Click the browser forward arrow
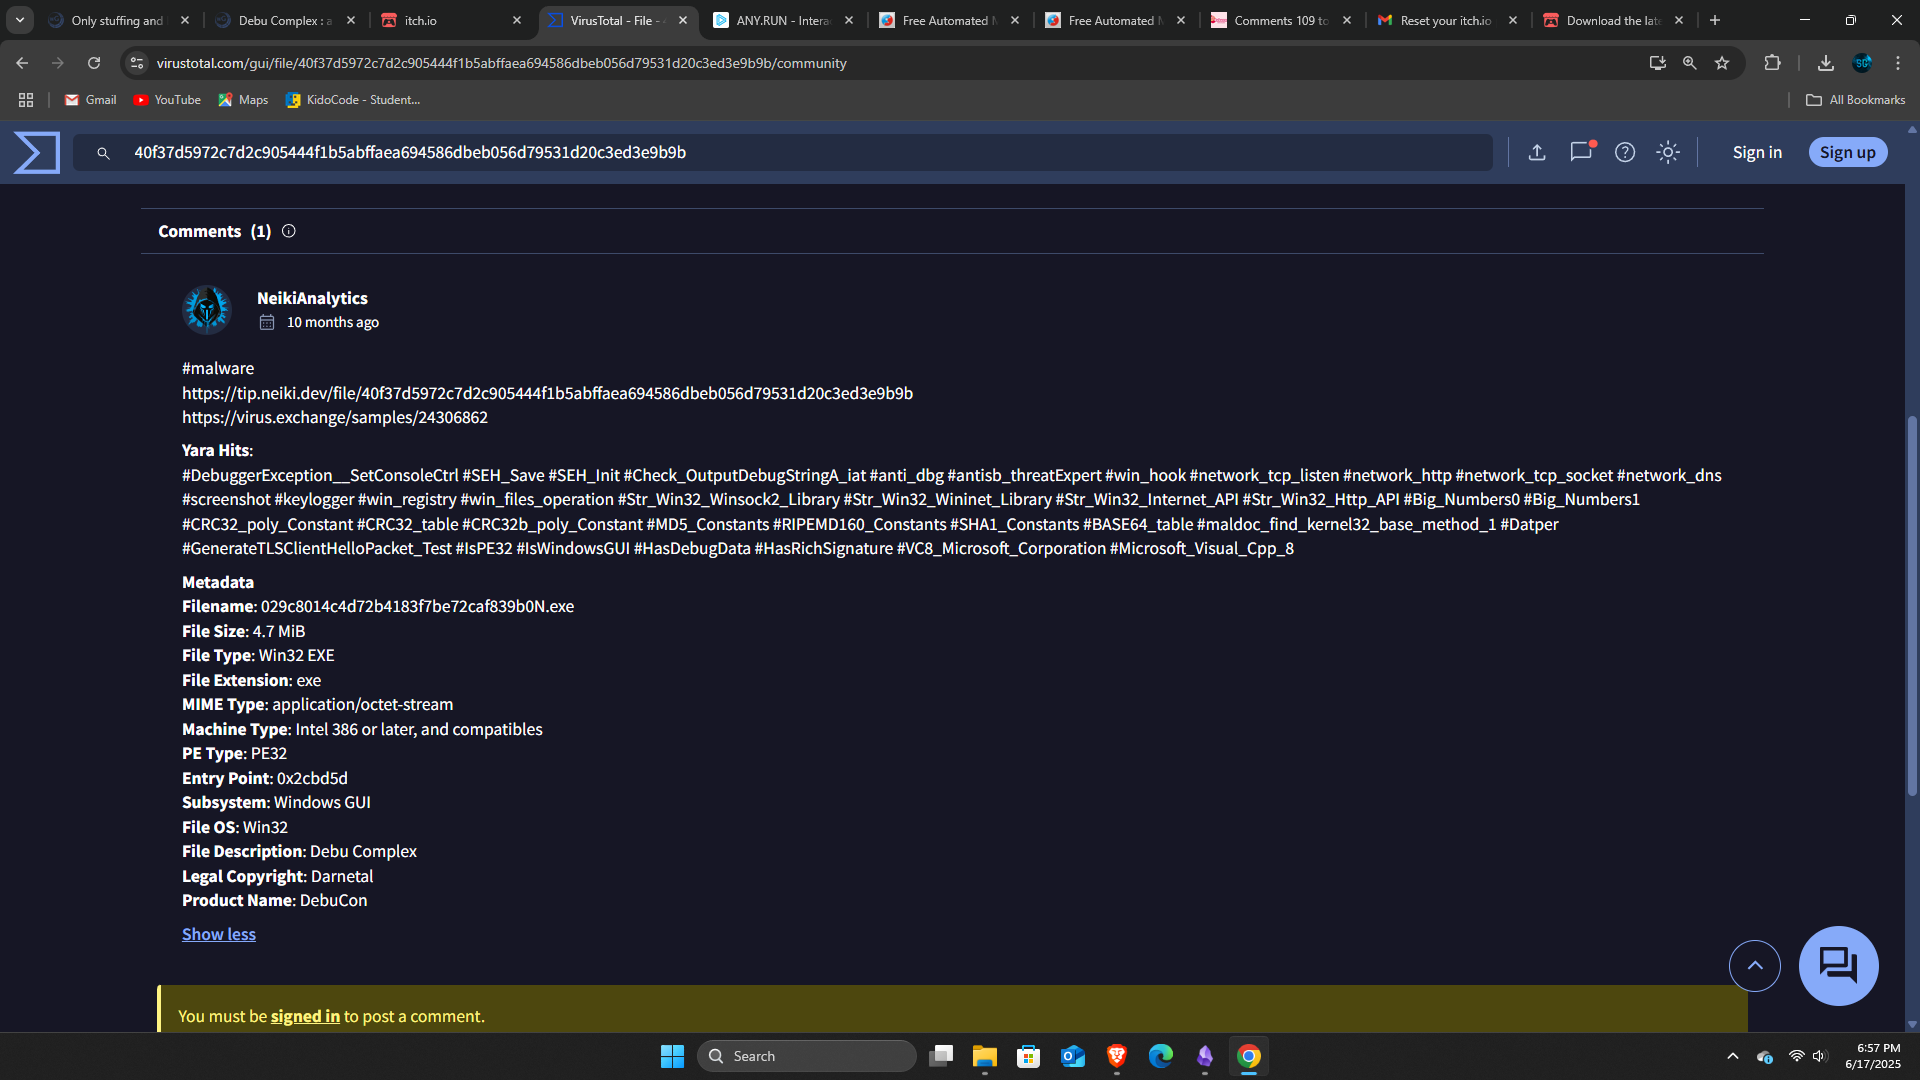1920x1080 pixels. (58, 63)
